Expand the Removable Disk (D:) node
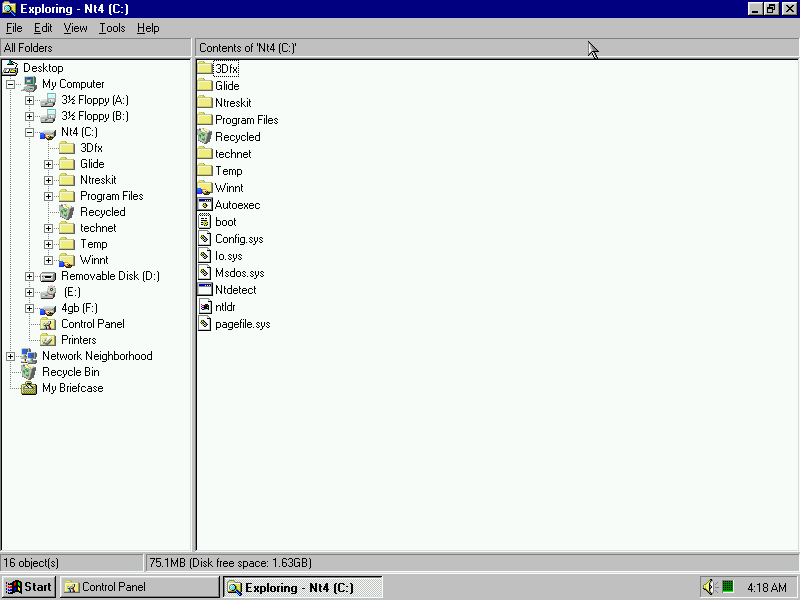Viewport: 800px width, 600px height. 30,276
